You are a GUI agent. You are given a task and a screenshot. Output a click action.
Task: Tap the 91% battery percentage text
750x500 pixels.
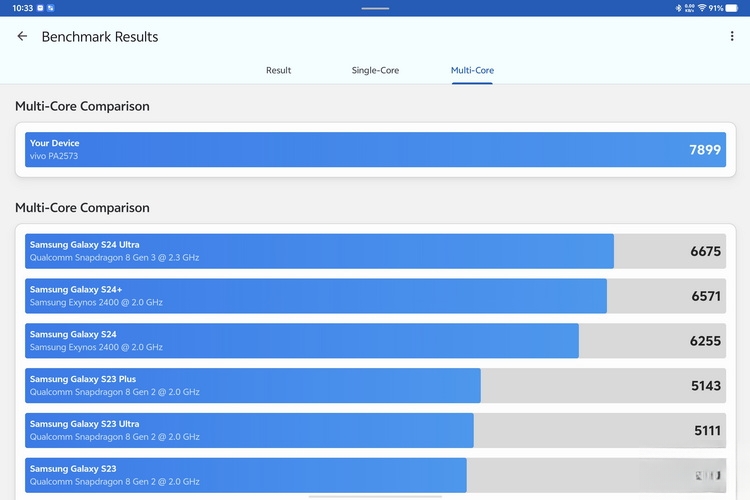716,8
